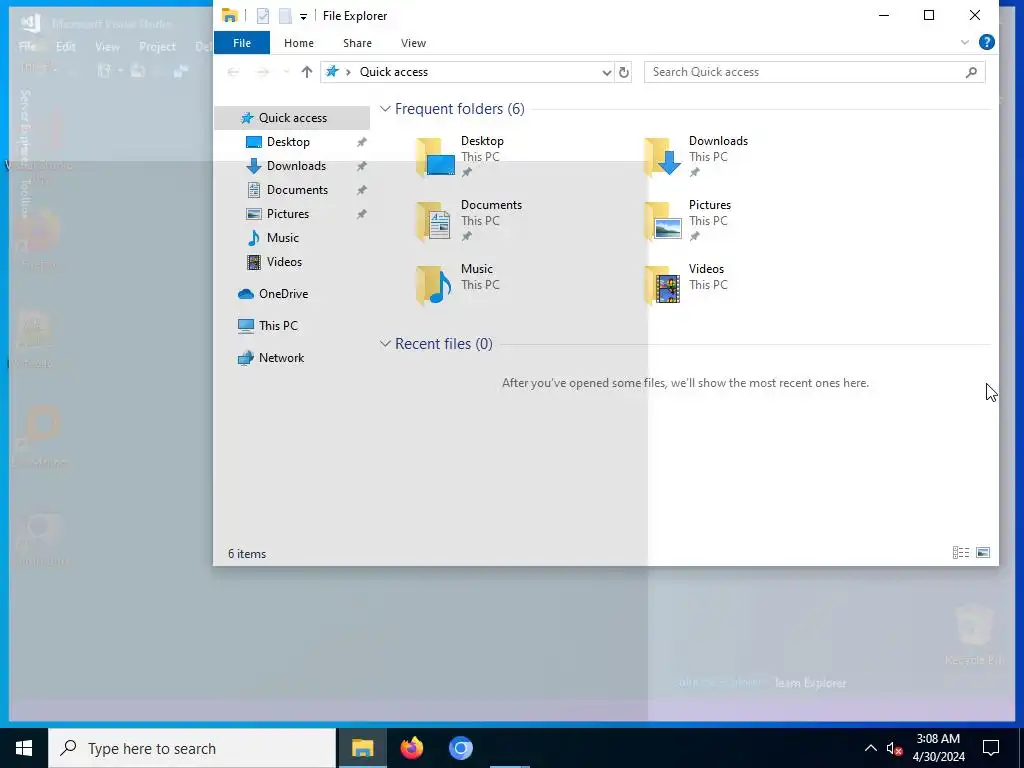Image resolution: width=1024 pixels, height=768 pixels.
Task: Launch Firefox from the taskbar
Action: pos(411,748)
